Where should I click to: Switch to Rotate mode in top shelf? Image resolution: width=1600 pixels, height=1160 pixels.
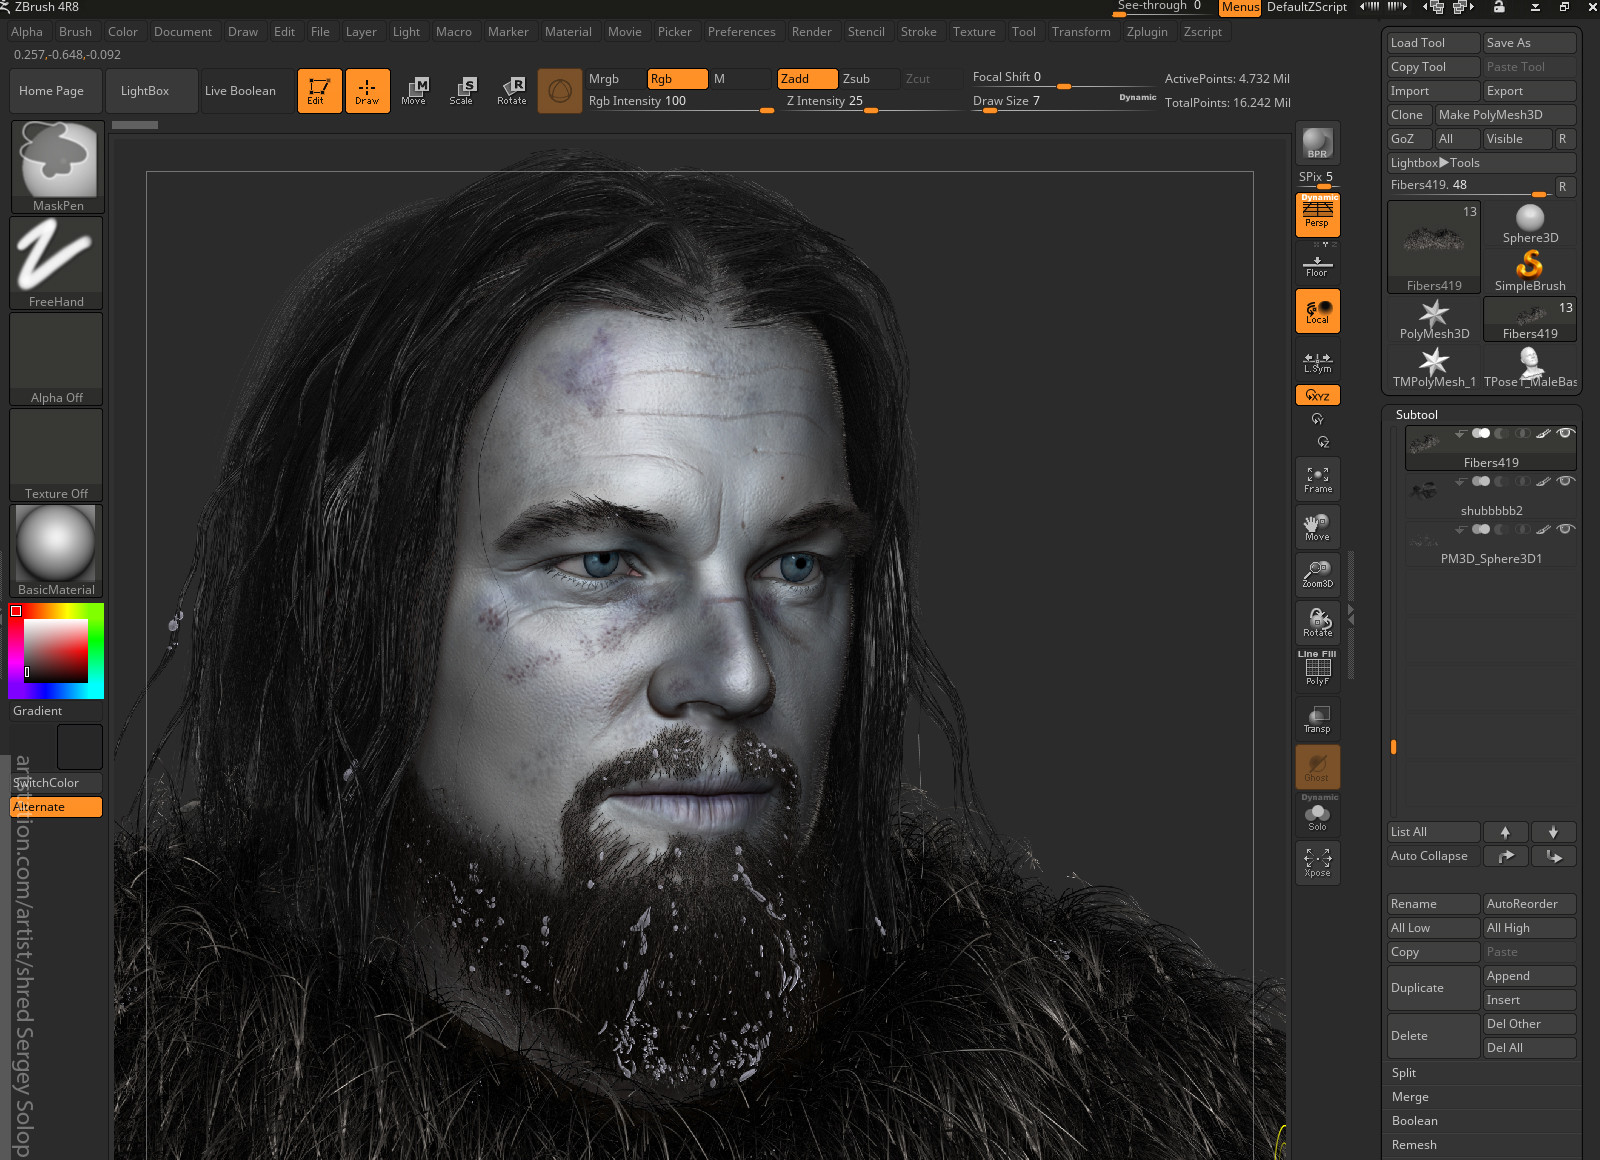point(511,91)
